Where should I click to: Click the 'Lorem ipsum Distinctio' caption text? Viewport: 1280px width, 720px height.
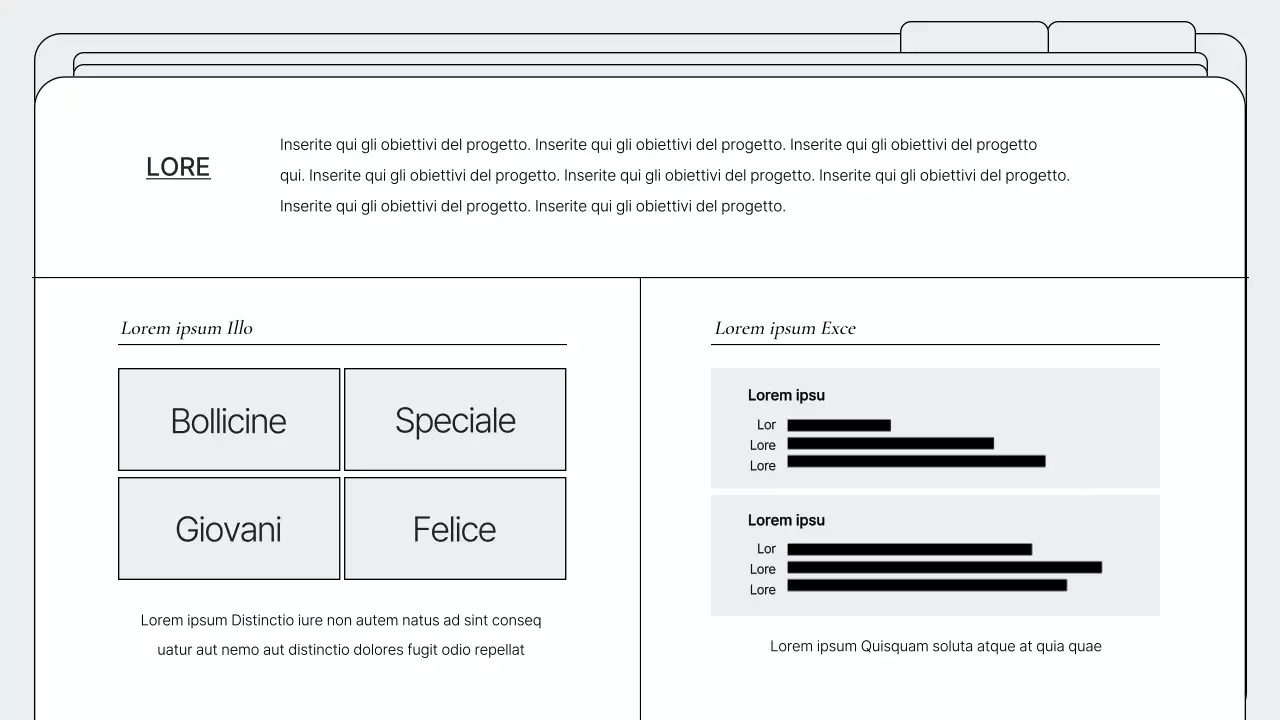pyautogui.click(x=341, y=634)
